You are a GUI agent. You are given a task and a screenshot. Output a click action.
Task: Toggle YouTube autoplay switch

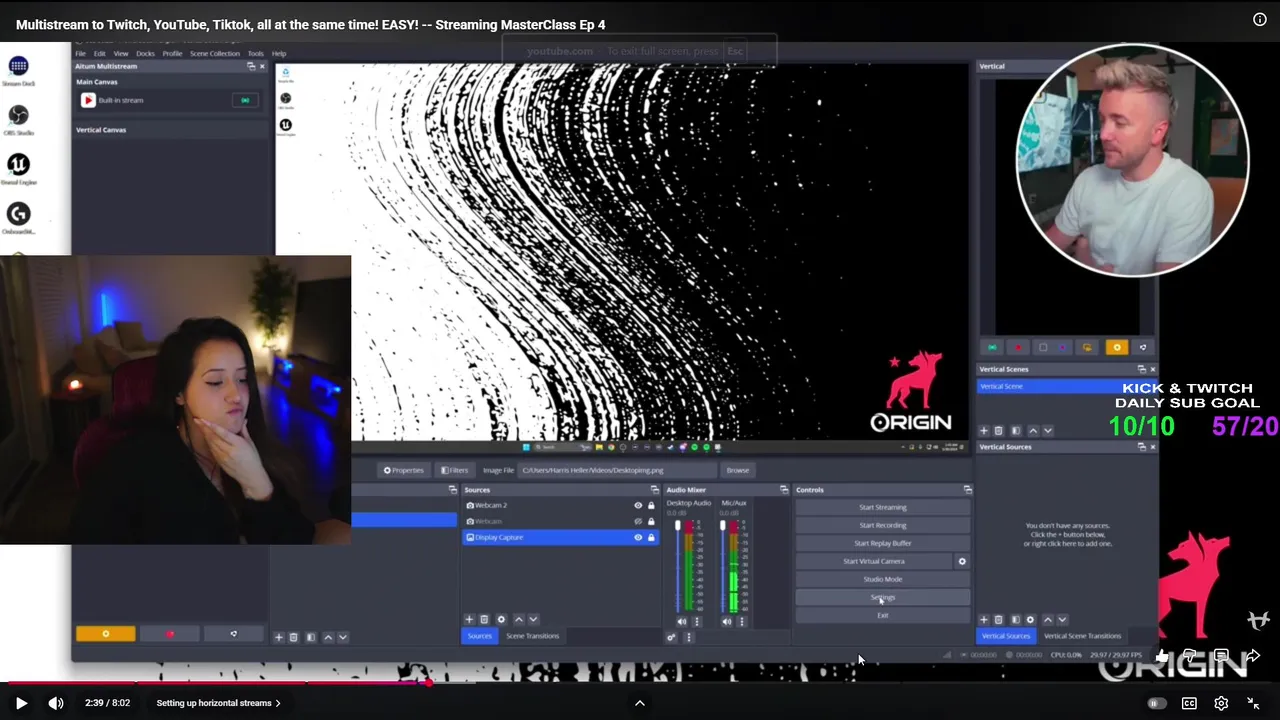[x=1156, y=703]
